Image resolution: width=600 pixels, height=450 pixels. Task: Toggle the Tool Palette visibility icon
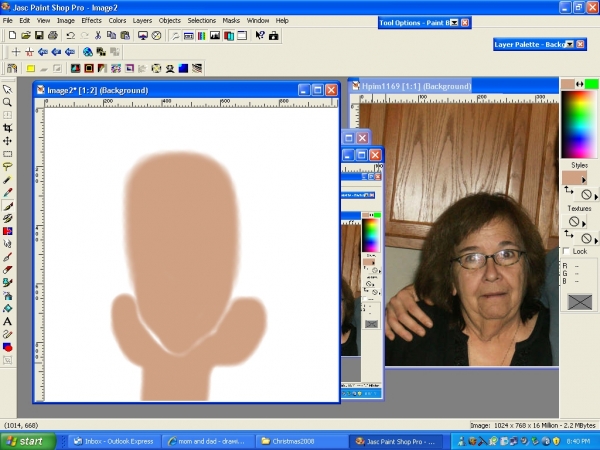click(175, 36)
